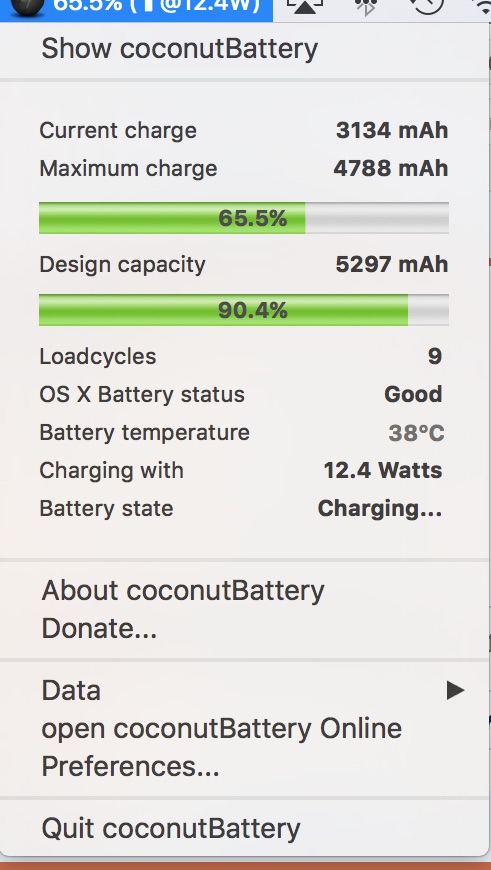
Task: Expand the Data submenu arrow
Action: click(x=455, y=690)
